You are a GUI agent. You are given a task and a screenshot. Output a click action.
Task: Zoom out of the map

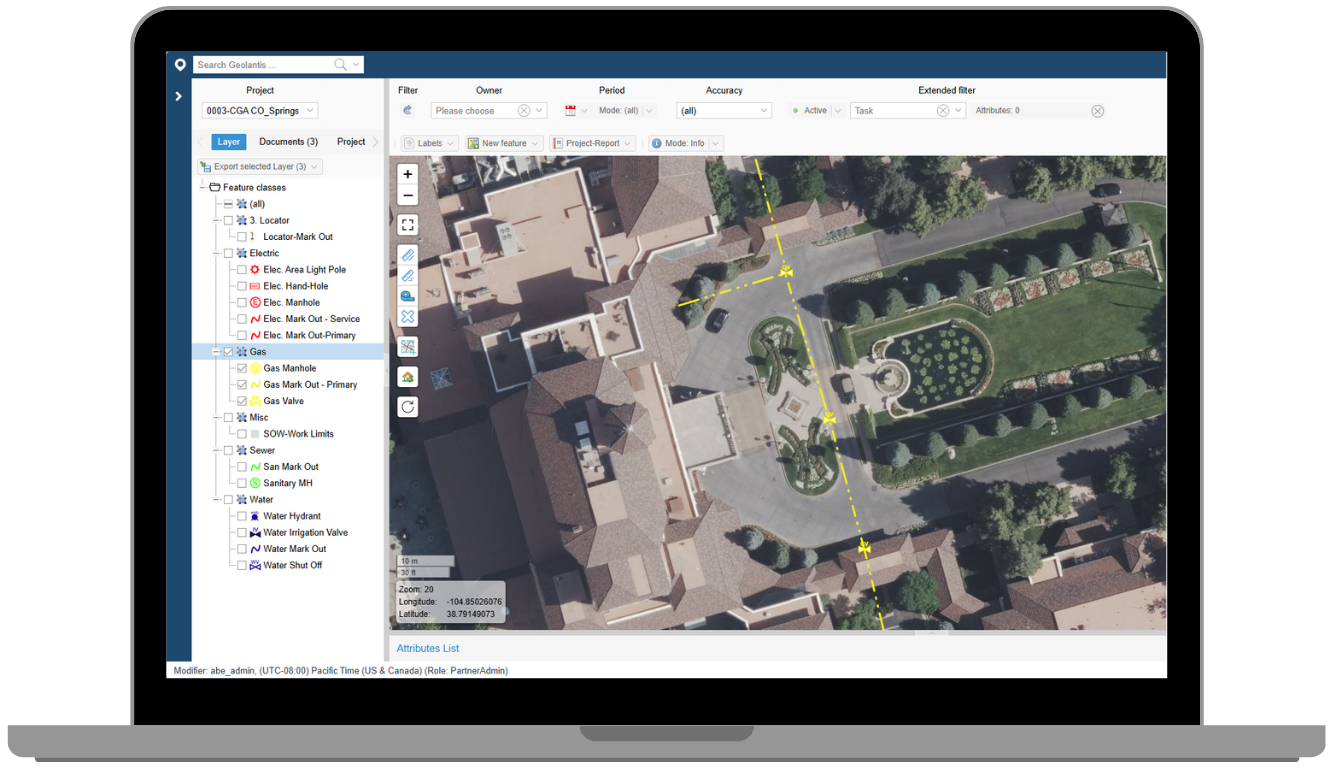click(x=407, y=195)
